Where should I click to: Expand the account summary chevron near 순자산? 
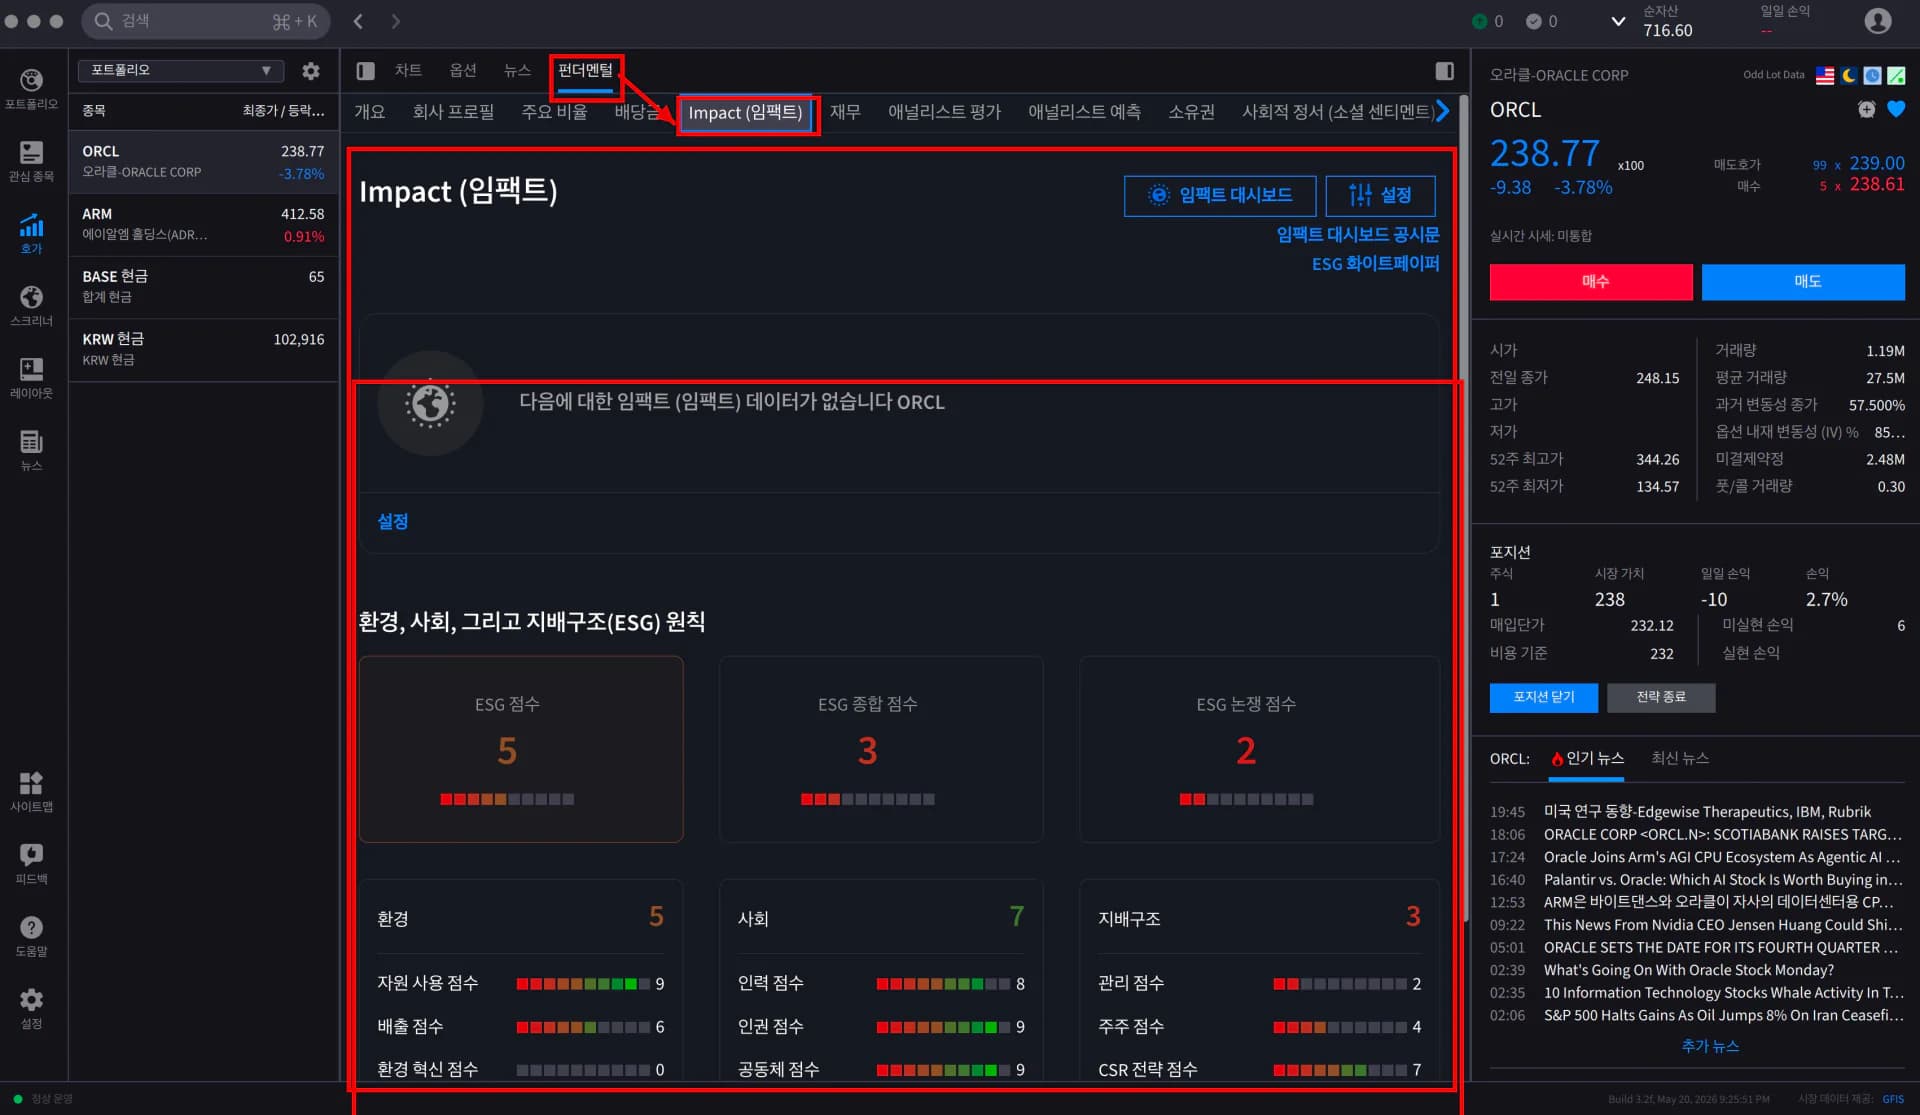tap(1618, 21)
